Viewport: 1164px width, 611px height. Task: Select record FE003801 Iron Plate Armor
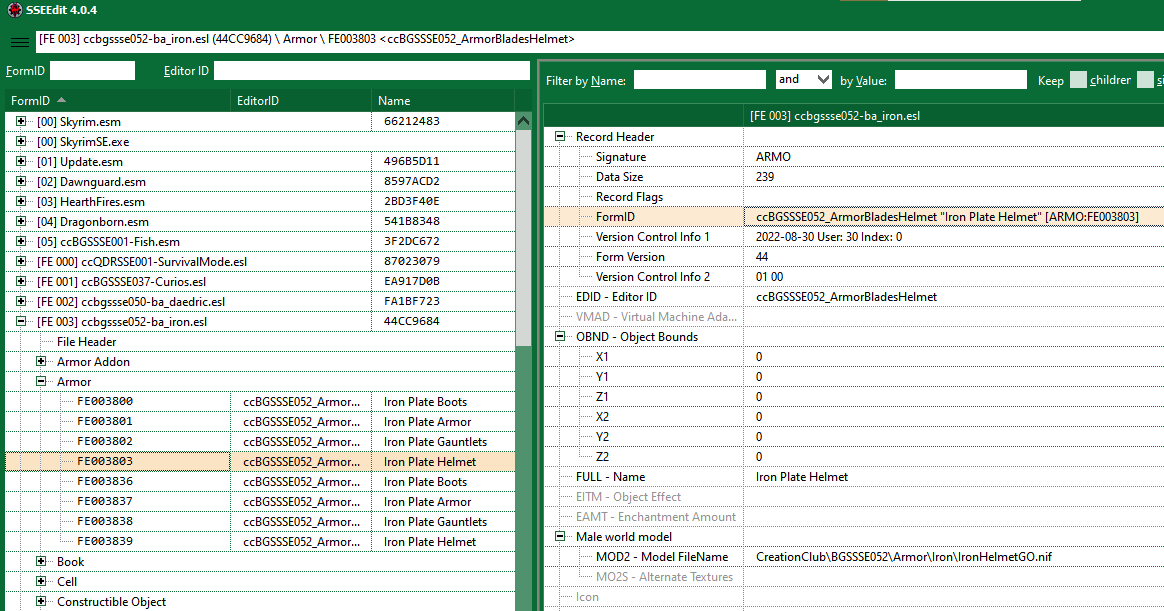tap(260, 421)
